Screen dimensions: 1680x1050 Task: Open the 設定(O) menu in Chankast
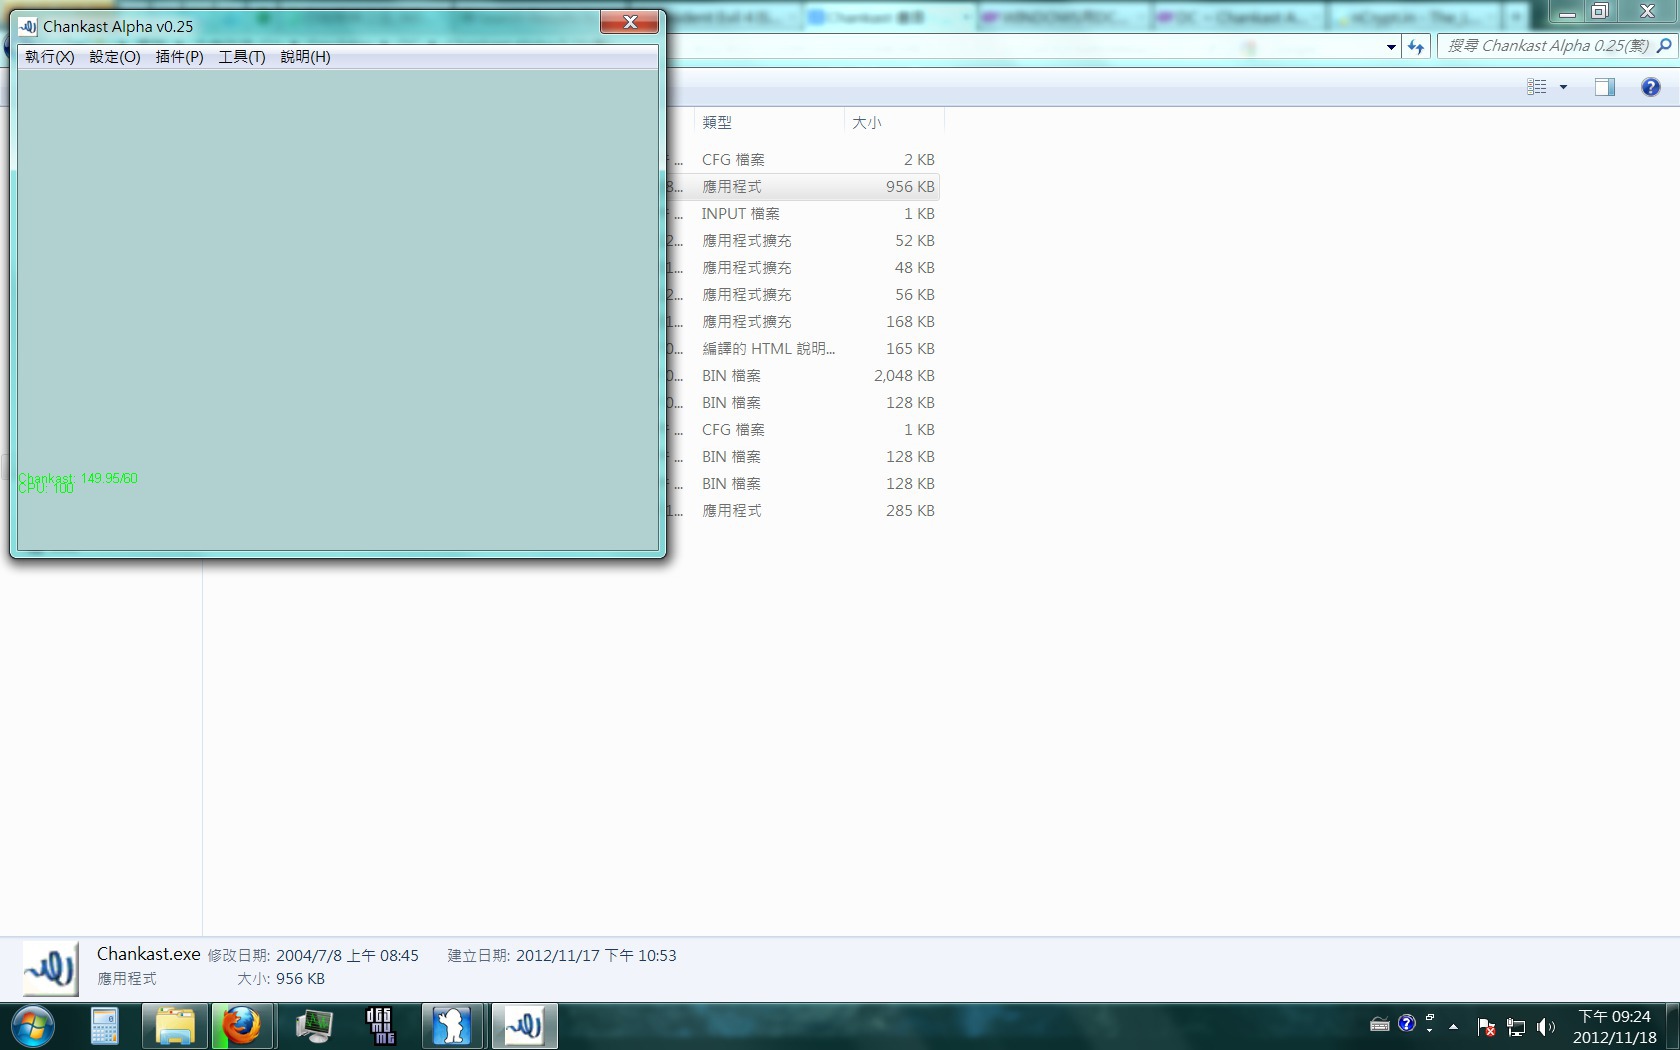point(115,57)
